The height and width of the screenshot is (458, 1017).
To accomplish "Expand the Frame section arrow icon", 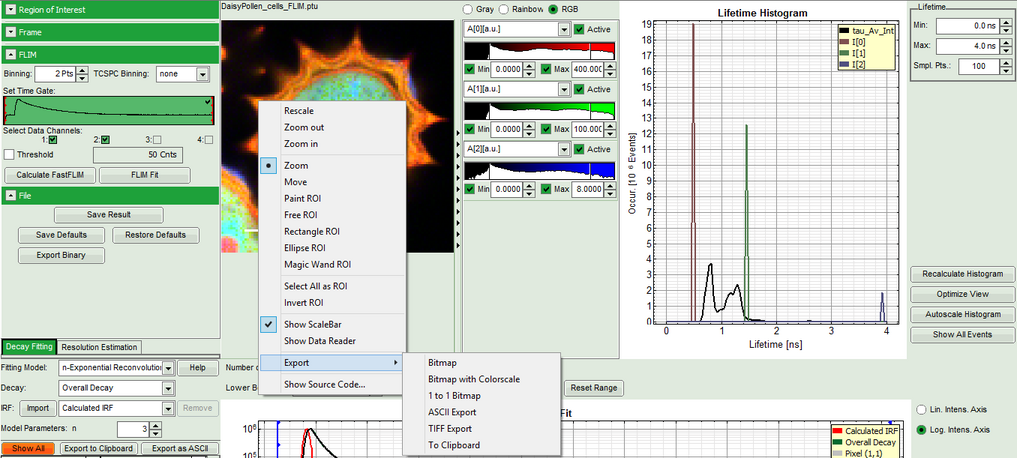I will [10, 33].
